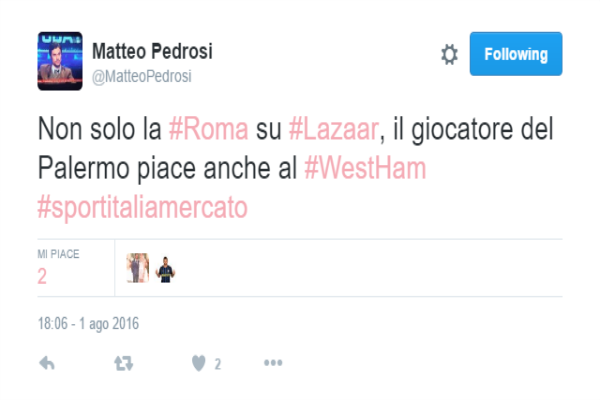The image size is (600, 400).
Task: Open the #Roma hashtag
Action: click(209, 129)
